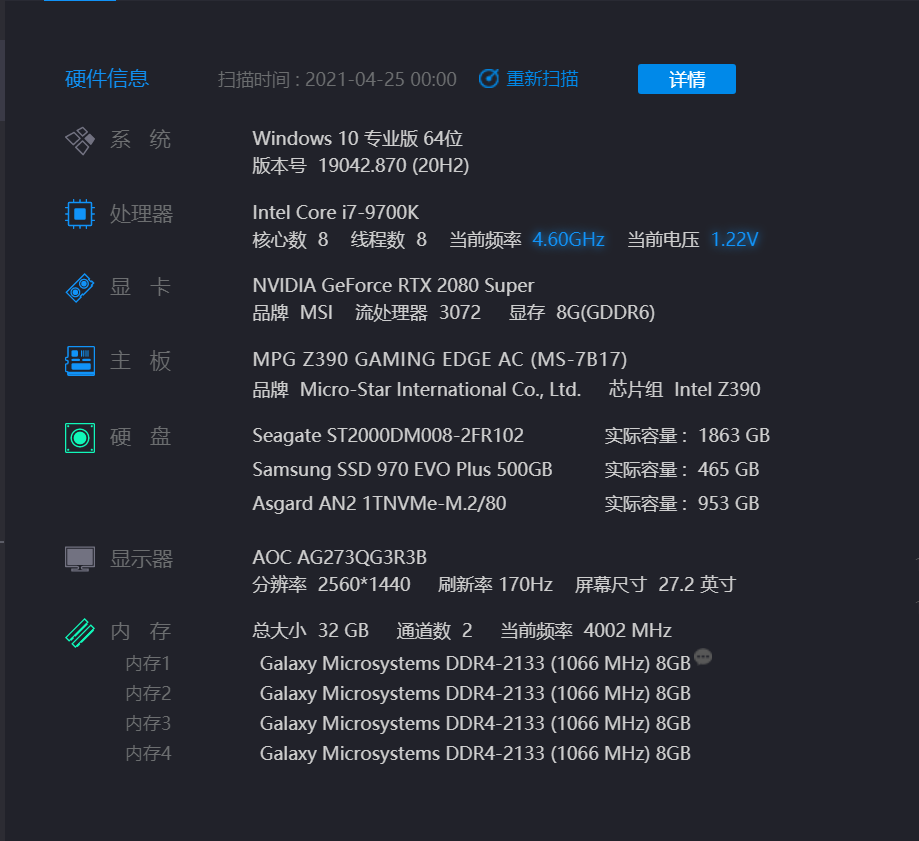
Task: Click the refresh rate 170Hz text
Action: click(x=495, y=585)
